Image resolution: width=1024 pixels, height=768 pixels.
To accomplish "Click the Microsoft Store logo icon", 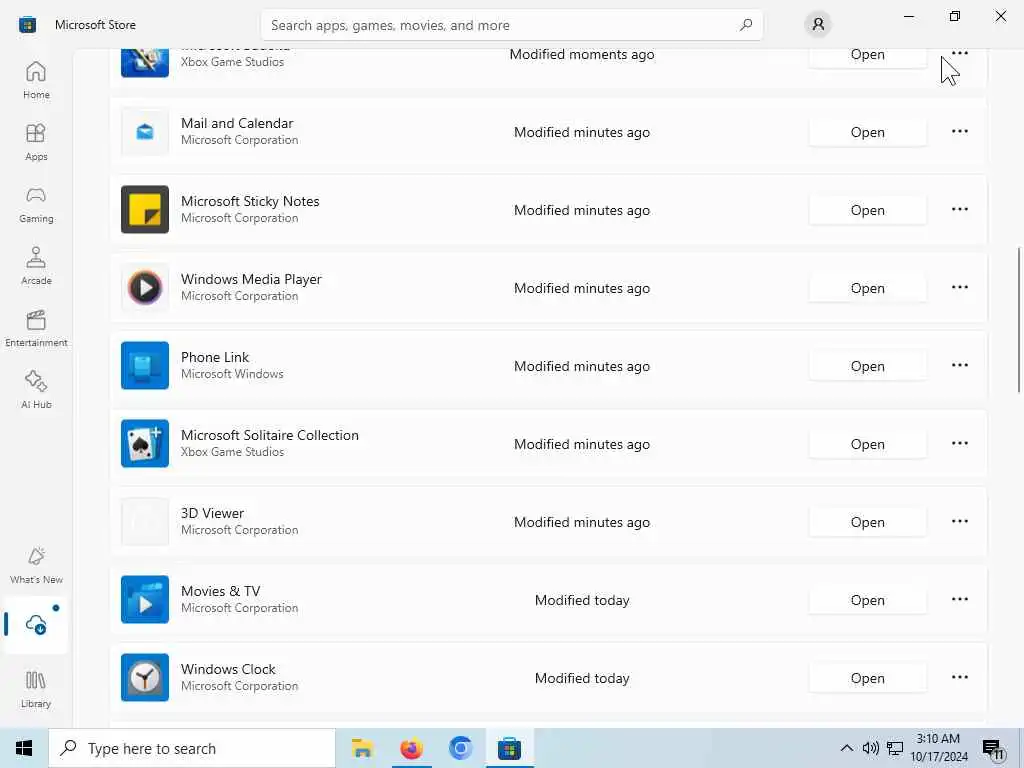I will (27, 25).
